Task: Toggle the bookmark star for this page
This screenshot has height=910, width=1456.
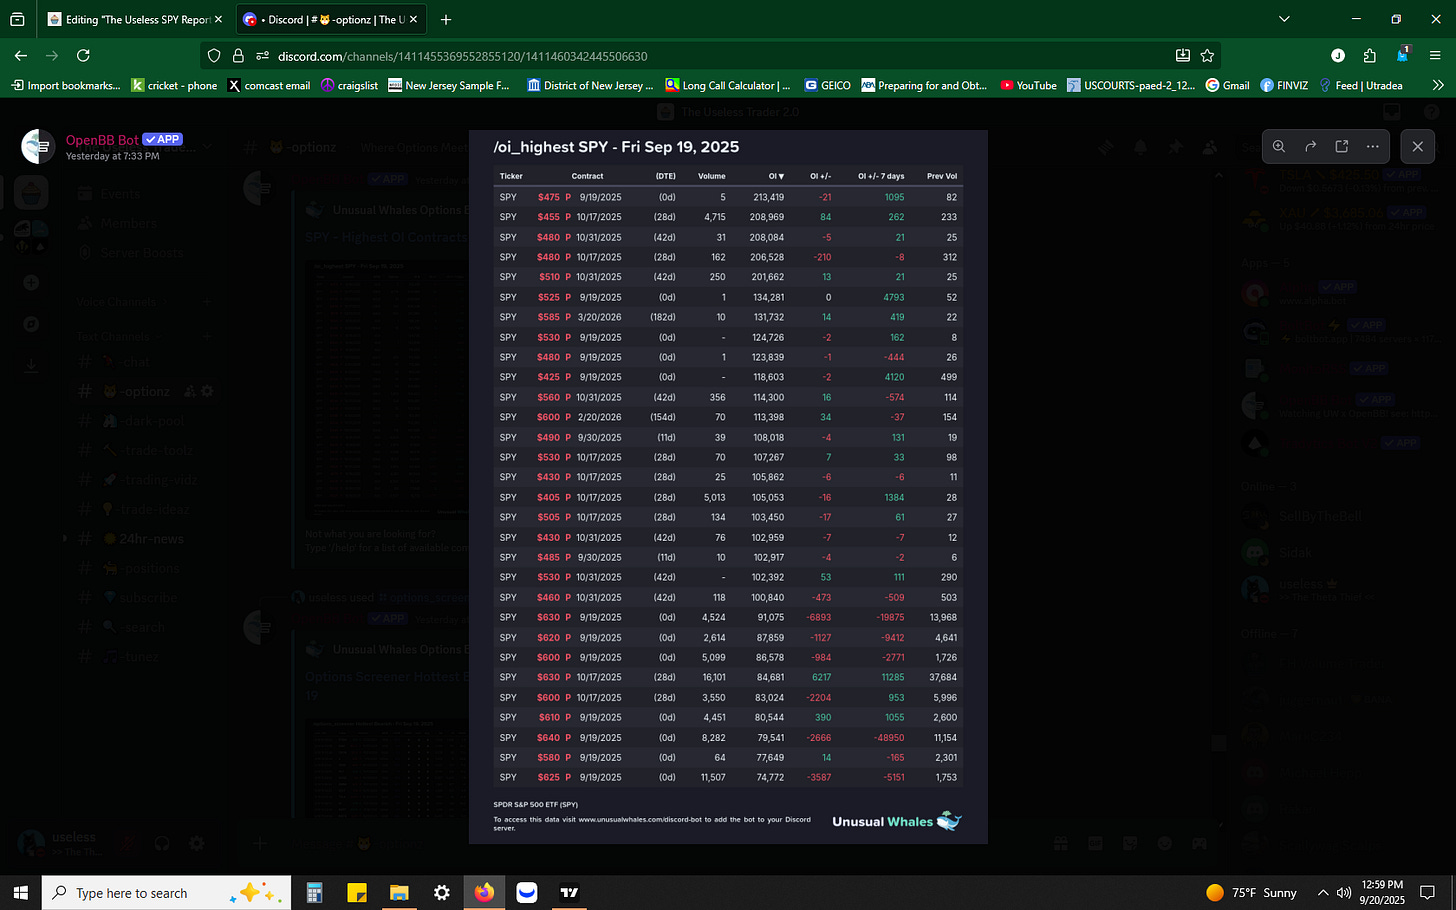Action: point(1207,56)
